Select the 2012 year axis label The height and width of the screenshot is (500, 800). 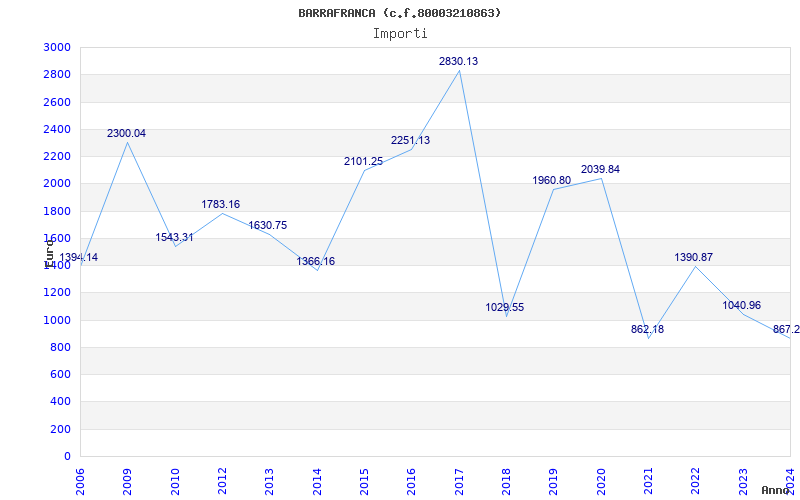pos(222,482)
